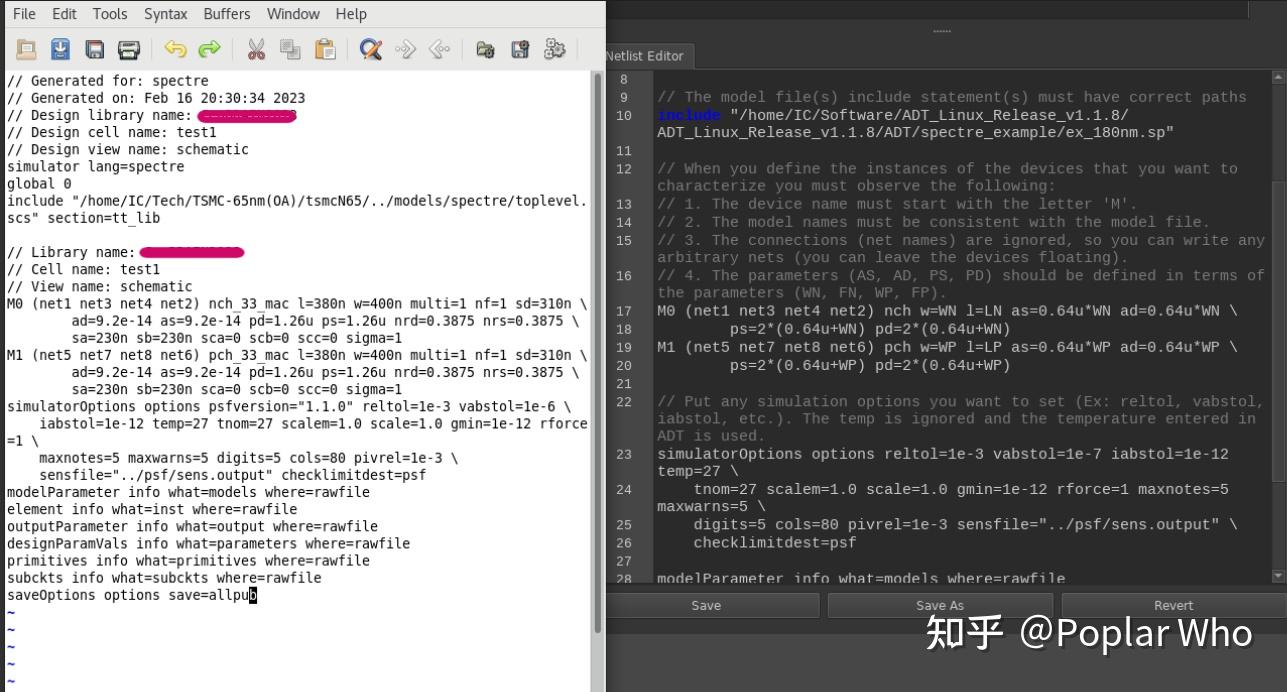Click '// Generated for: spectre' line in gVim

(x=108, y=81)
